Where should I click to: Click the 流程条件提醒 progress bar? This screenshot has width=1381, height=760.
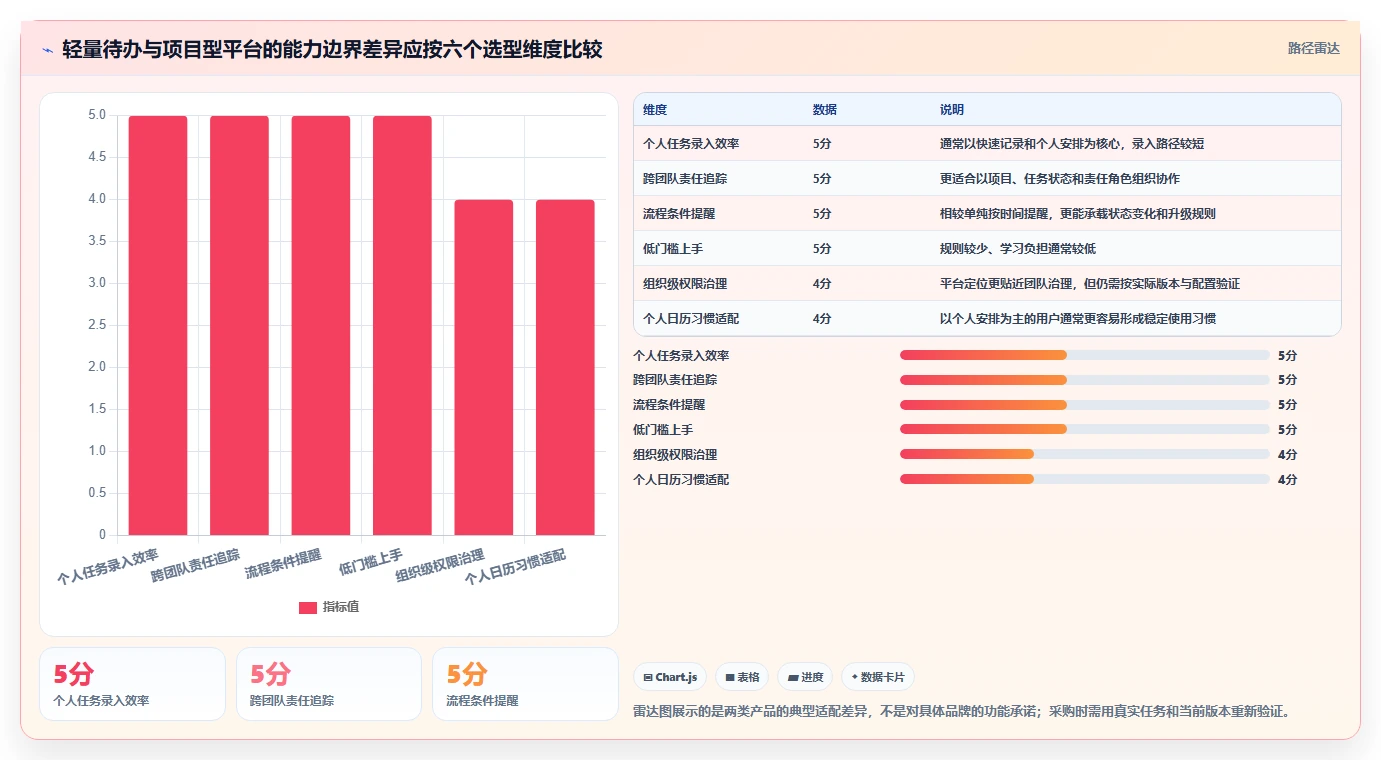[1085, 405]
